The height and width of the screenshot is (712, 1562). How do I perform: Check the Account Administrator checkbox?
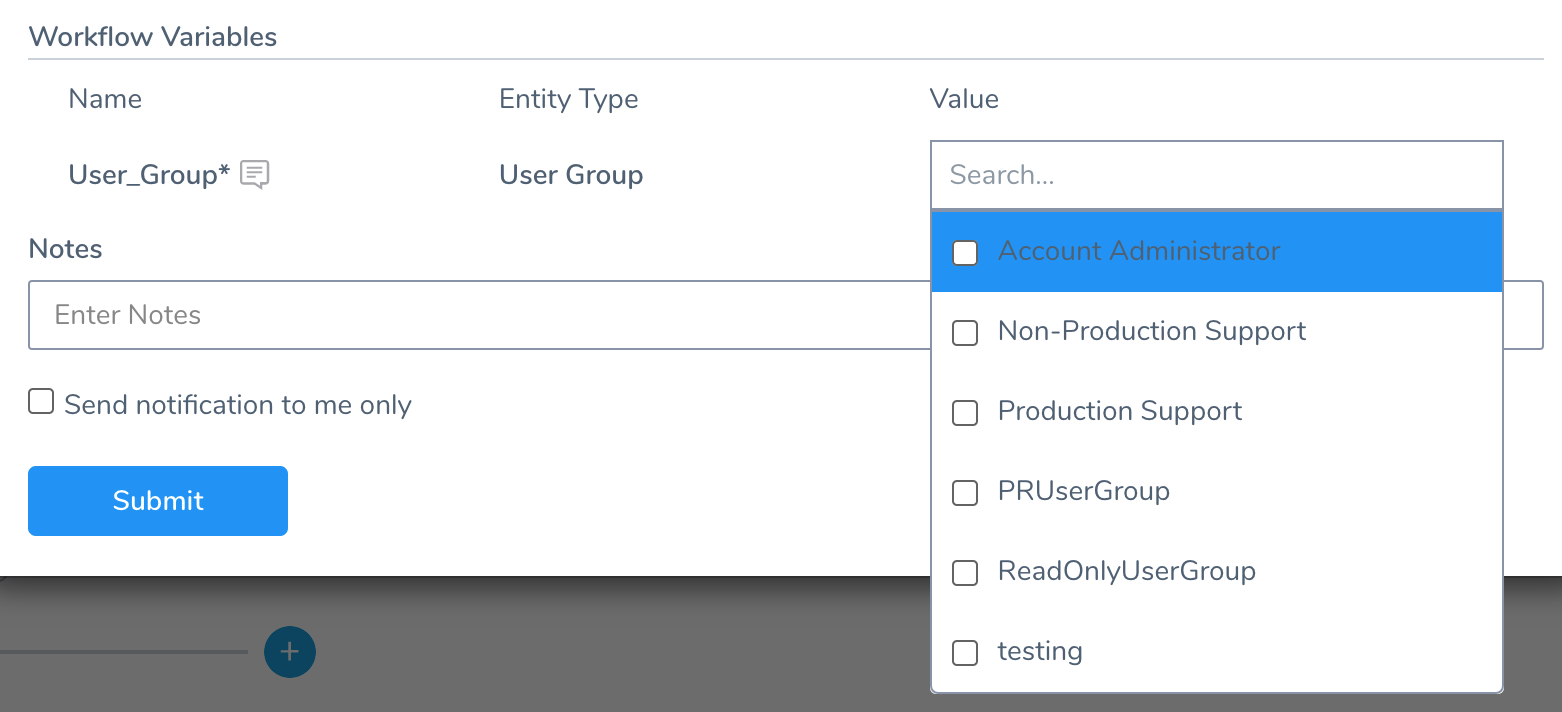[965, 252]
